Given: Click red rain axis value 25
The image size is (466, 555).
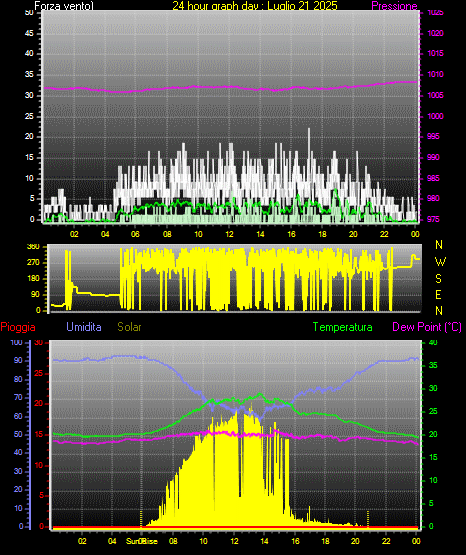Looking at the screenshot, I should (39, 373).
